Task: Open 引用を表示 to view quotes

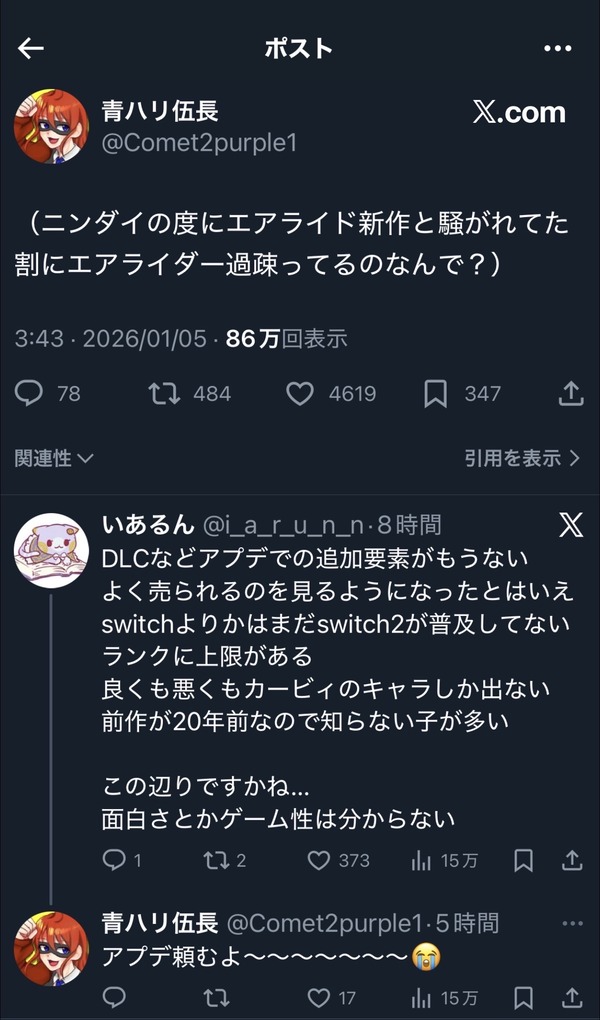Action: (x=522, y=458)
